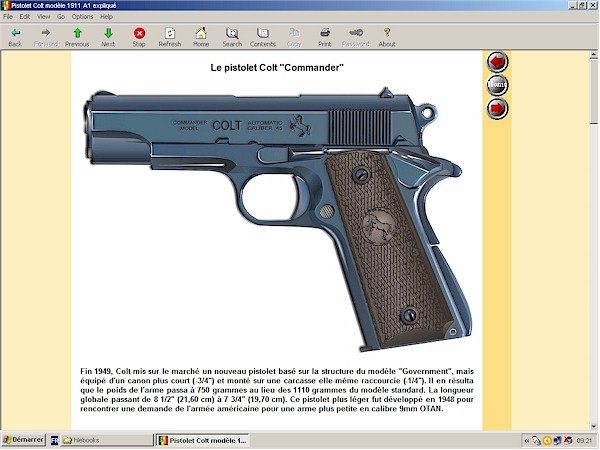Screen dimensions: 600x450
Task: Click the taskbar clock showing 09:21
Action: point(584,441)
